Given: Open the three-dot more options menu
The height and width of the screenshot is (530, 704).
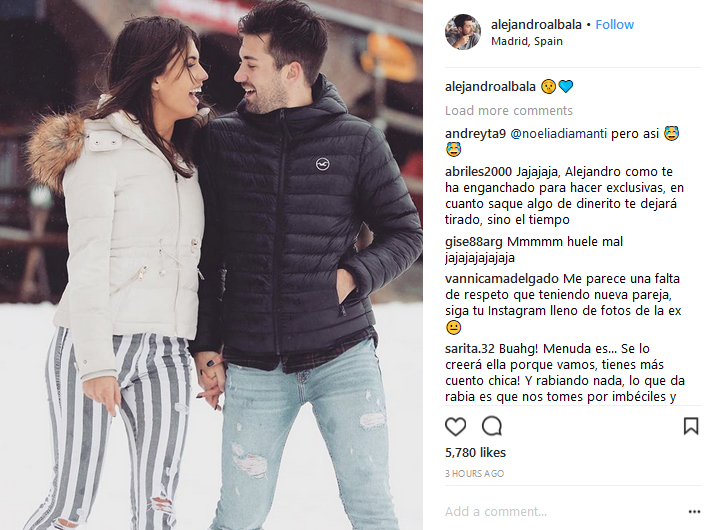Looking at the screenshot, I should click(x=694, y=512).
